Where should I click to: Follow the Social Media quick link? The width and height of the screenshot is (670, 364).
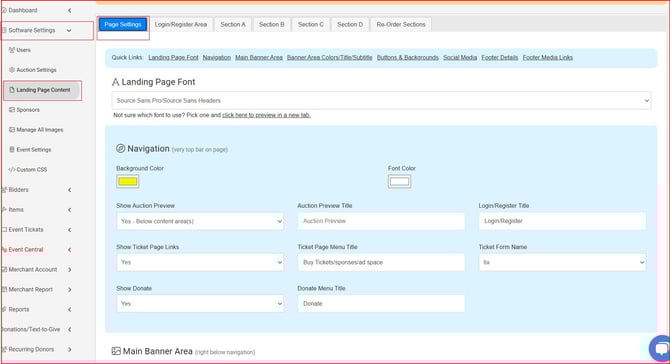pyautogui.click(x=460, y=57)
